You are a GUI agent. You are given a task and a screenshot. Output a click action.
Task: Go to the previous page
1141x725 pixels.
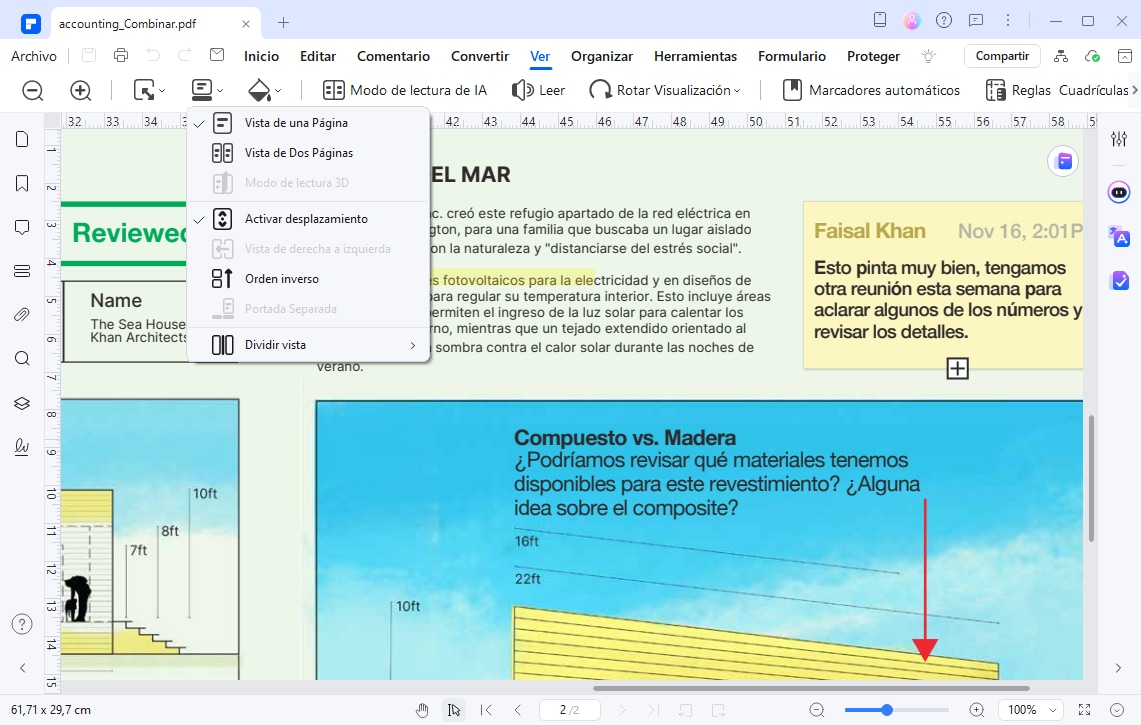[517, 710]
